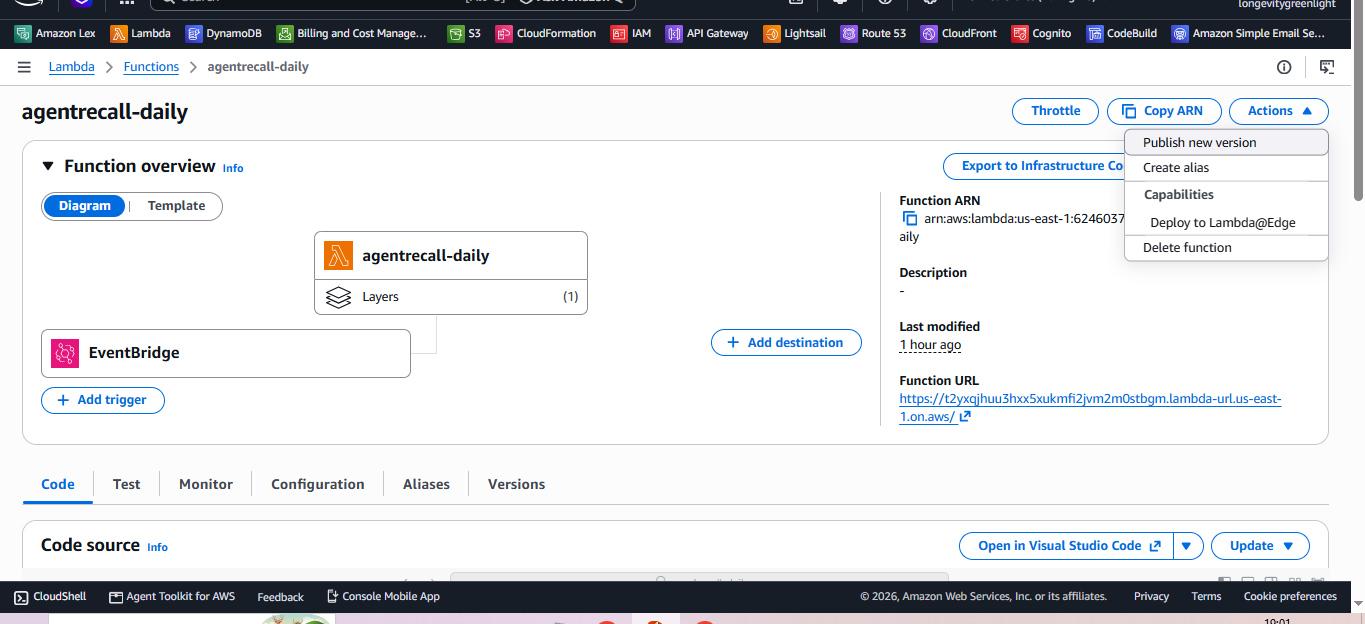Image resolution: width=1365 pixels, height=624 pixels.
Task: Open the DynamoDB service shortcut
Action: coord(224,33)
